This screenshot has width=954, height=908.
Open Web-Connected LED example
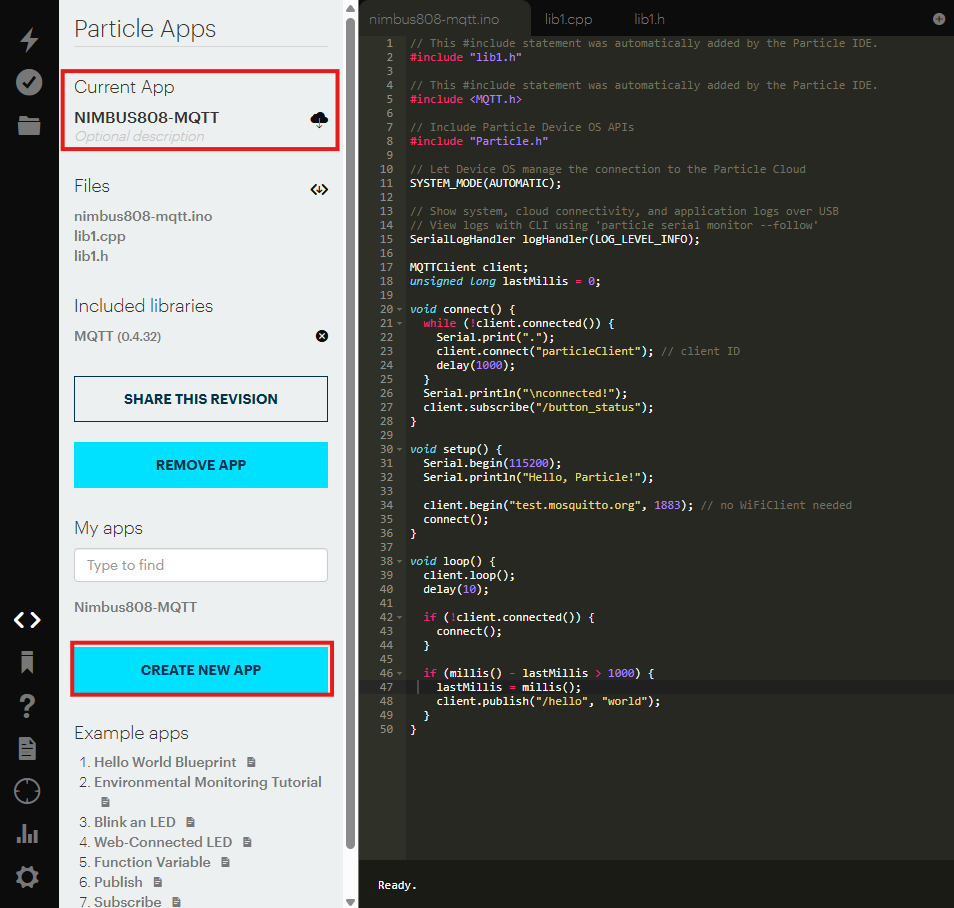click(163, 842)
